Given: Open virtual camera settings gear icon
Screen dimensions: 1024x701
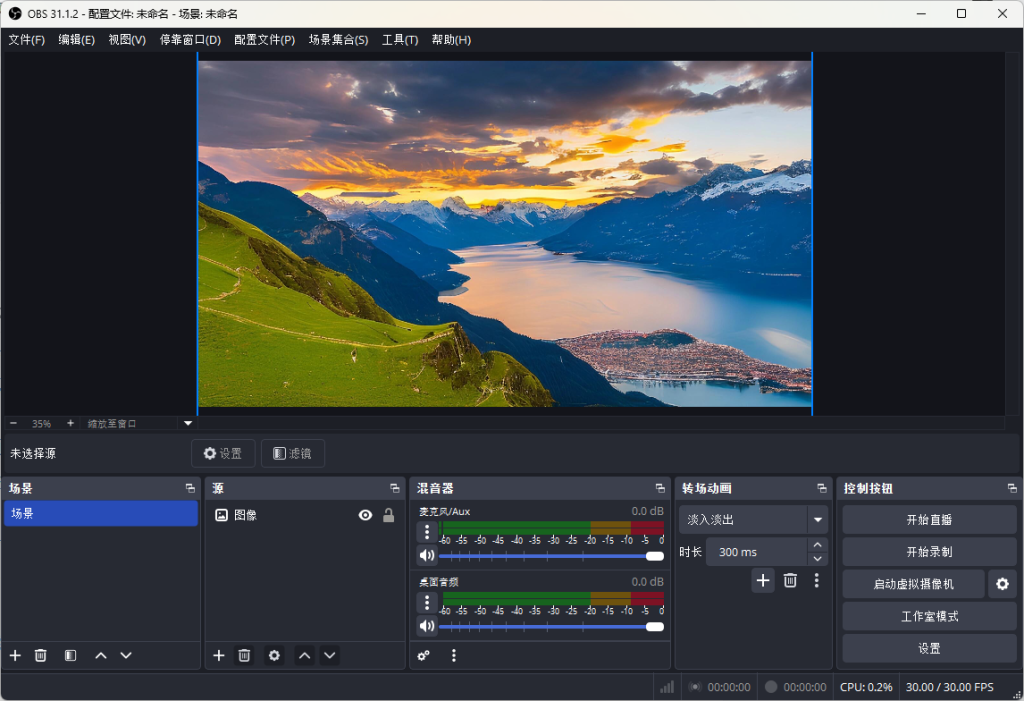Looking at the screenshot, I should (1002, 584).
